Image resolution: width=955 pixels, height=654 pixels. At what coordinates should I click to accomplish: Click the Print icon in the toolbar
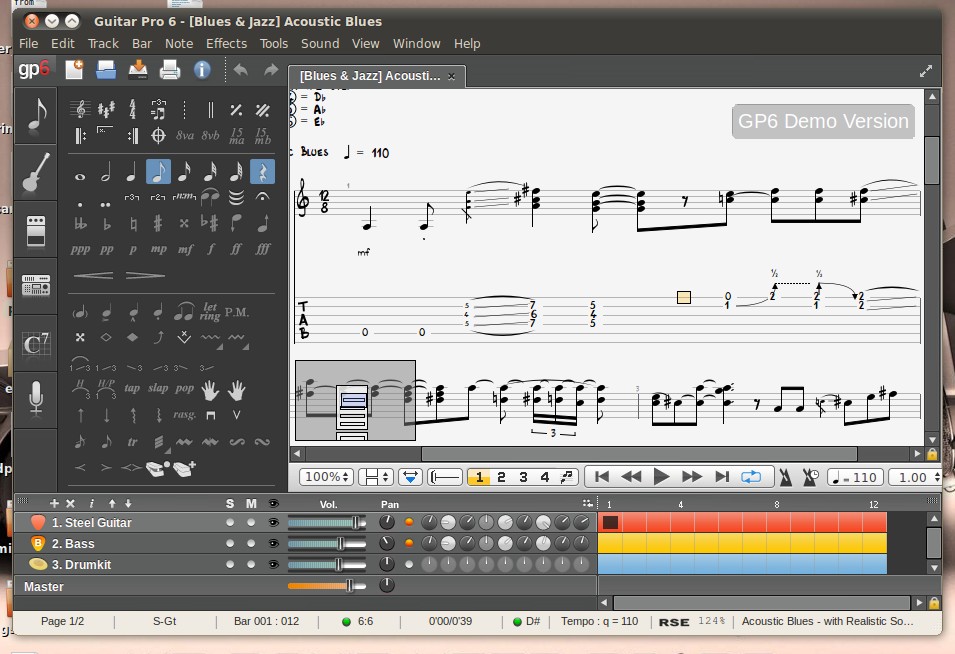[x=169, y=69]
